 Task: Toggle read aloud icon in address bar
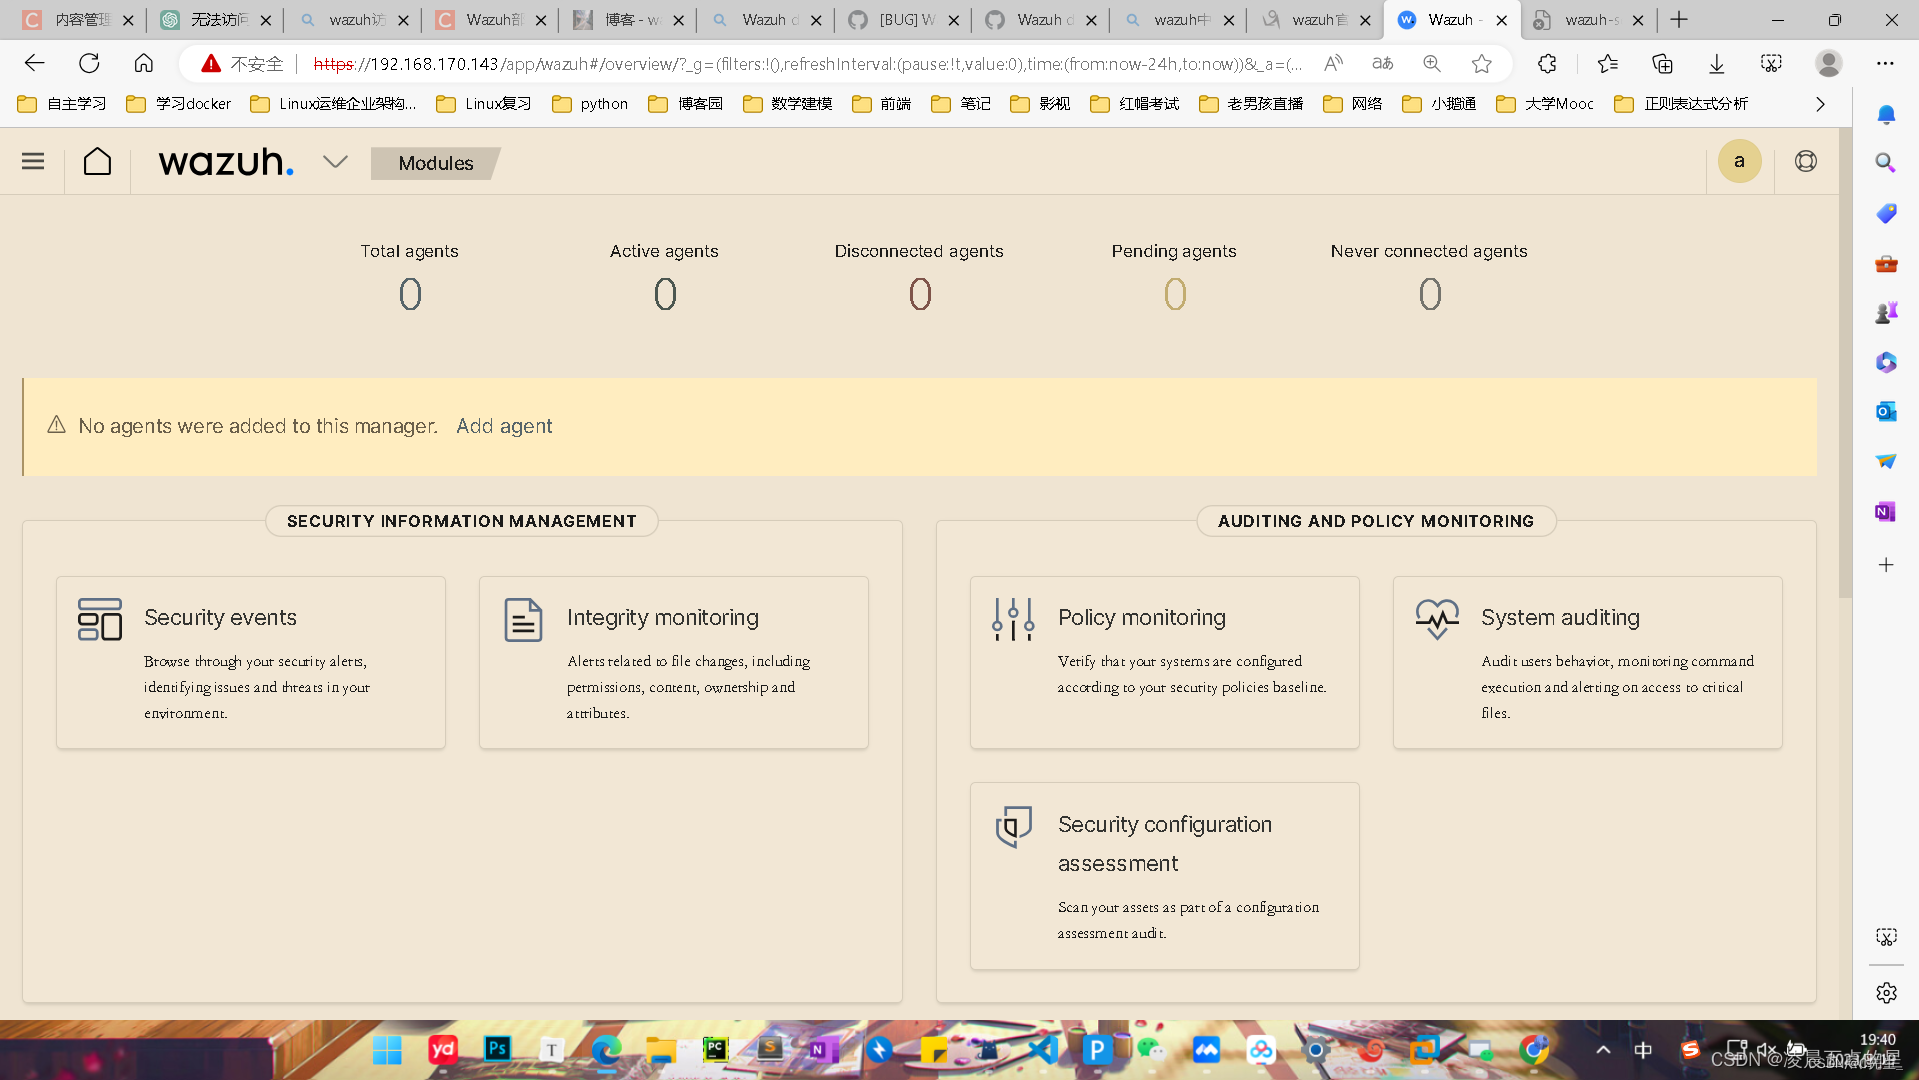(1333, 64)
